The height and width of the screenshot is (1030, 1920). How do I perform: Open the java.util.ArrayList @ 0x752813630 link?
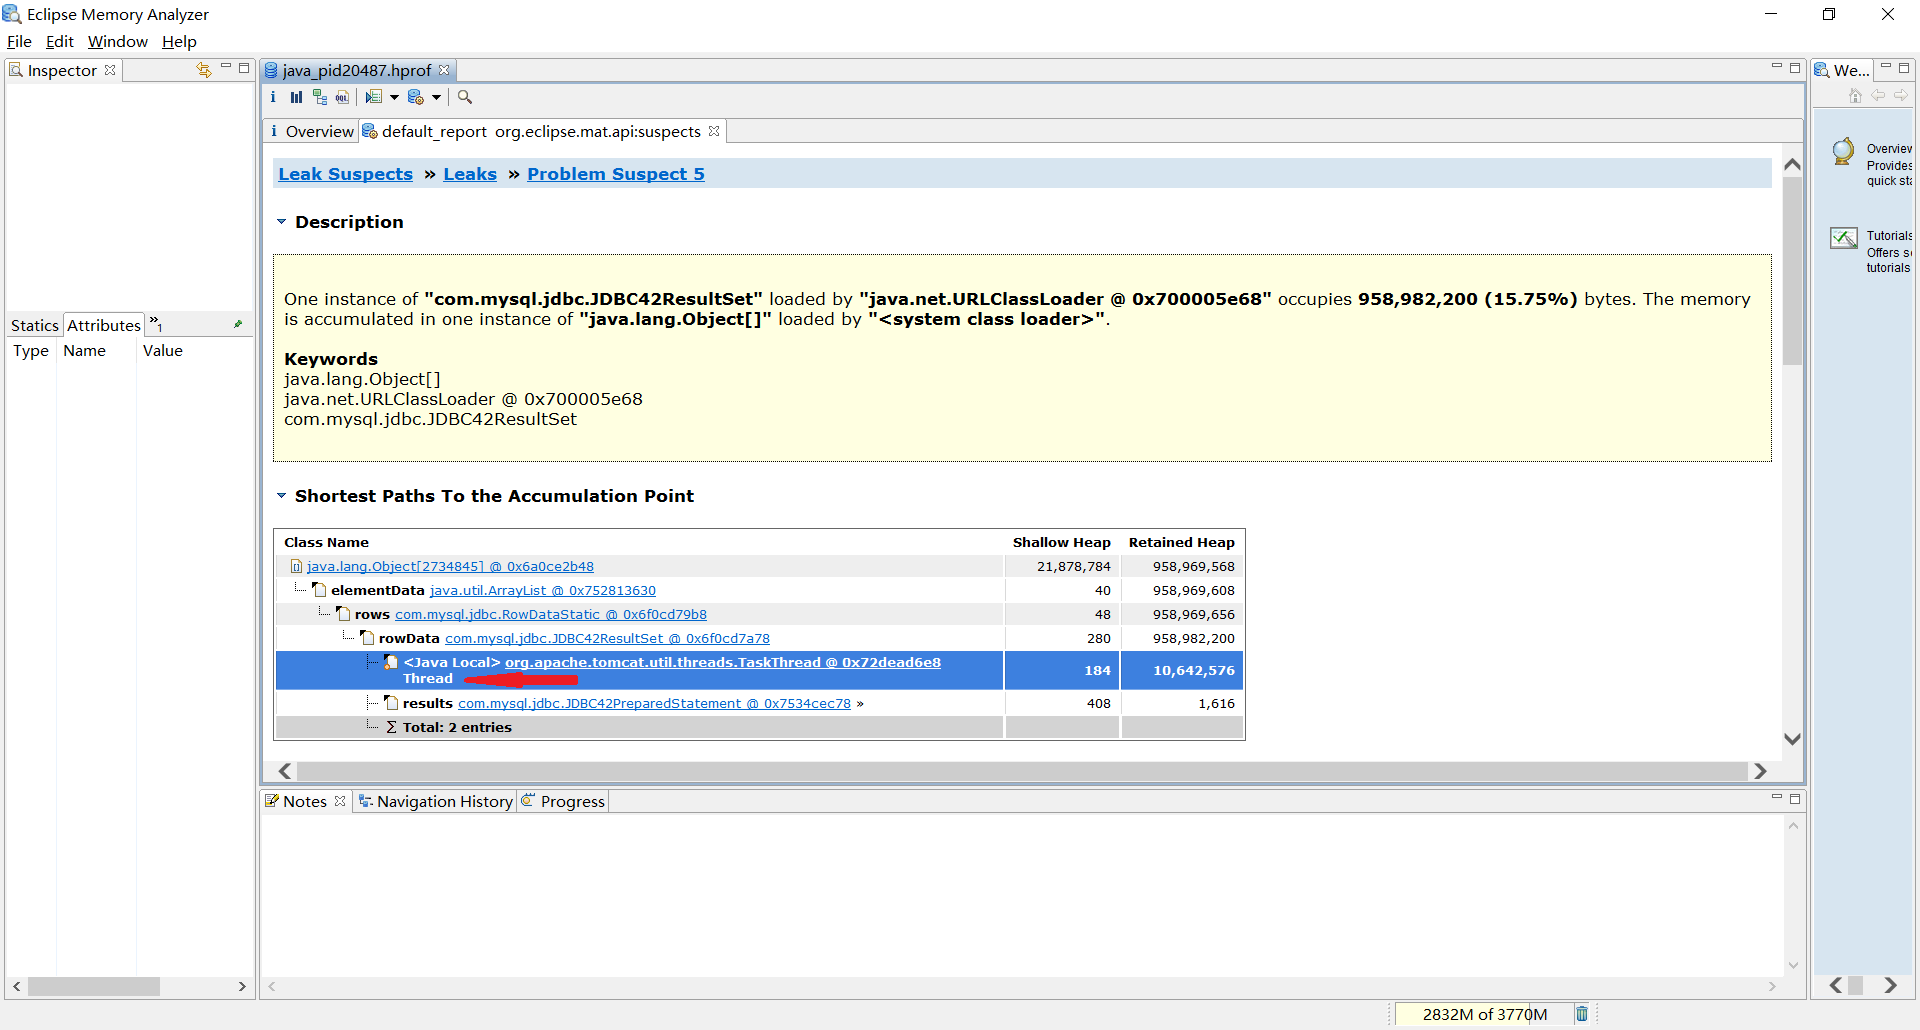pyautogui.click(x=543, y=591)
